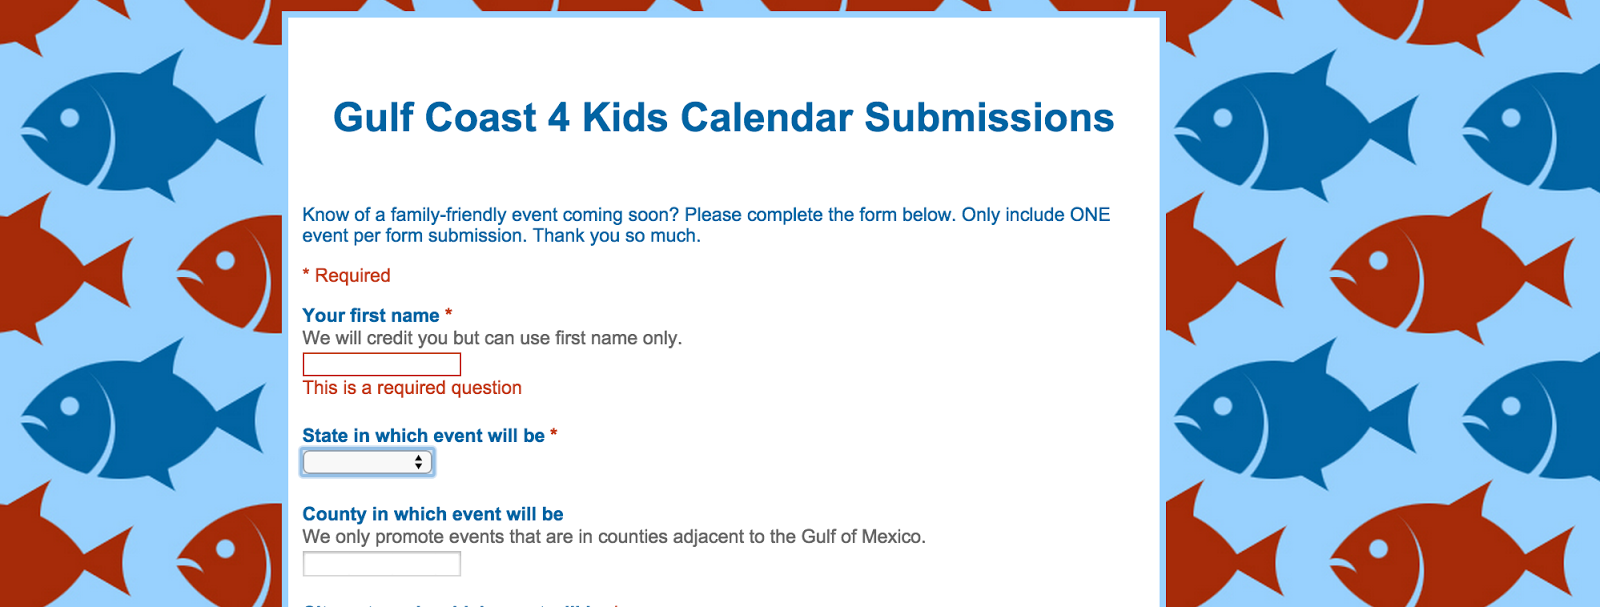Click the blue fish immediately right of the title
Viewport: 1600px width, 607px height.
1290,125
